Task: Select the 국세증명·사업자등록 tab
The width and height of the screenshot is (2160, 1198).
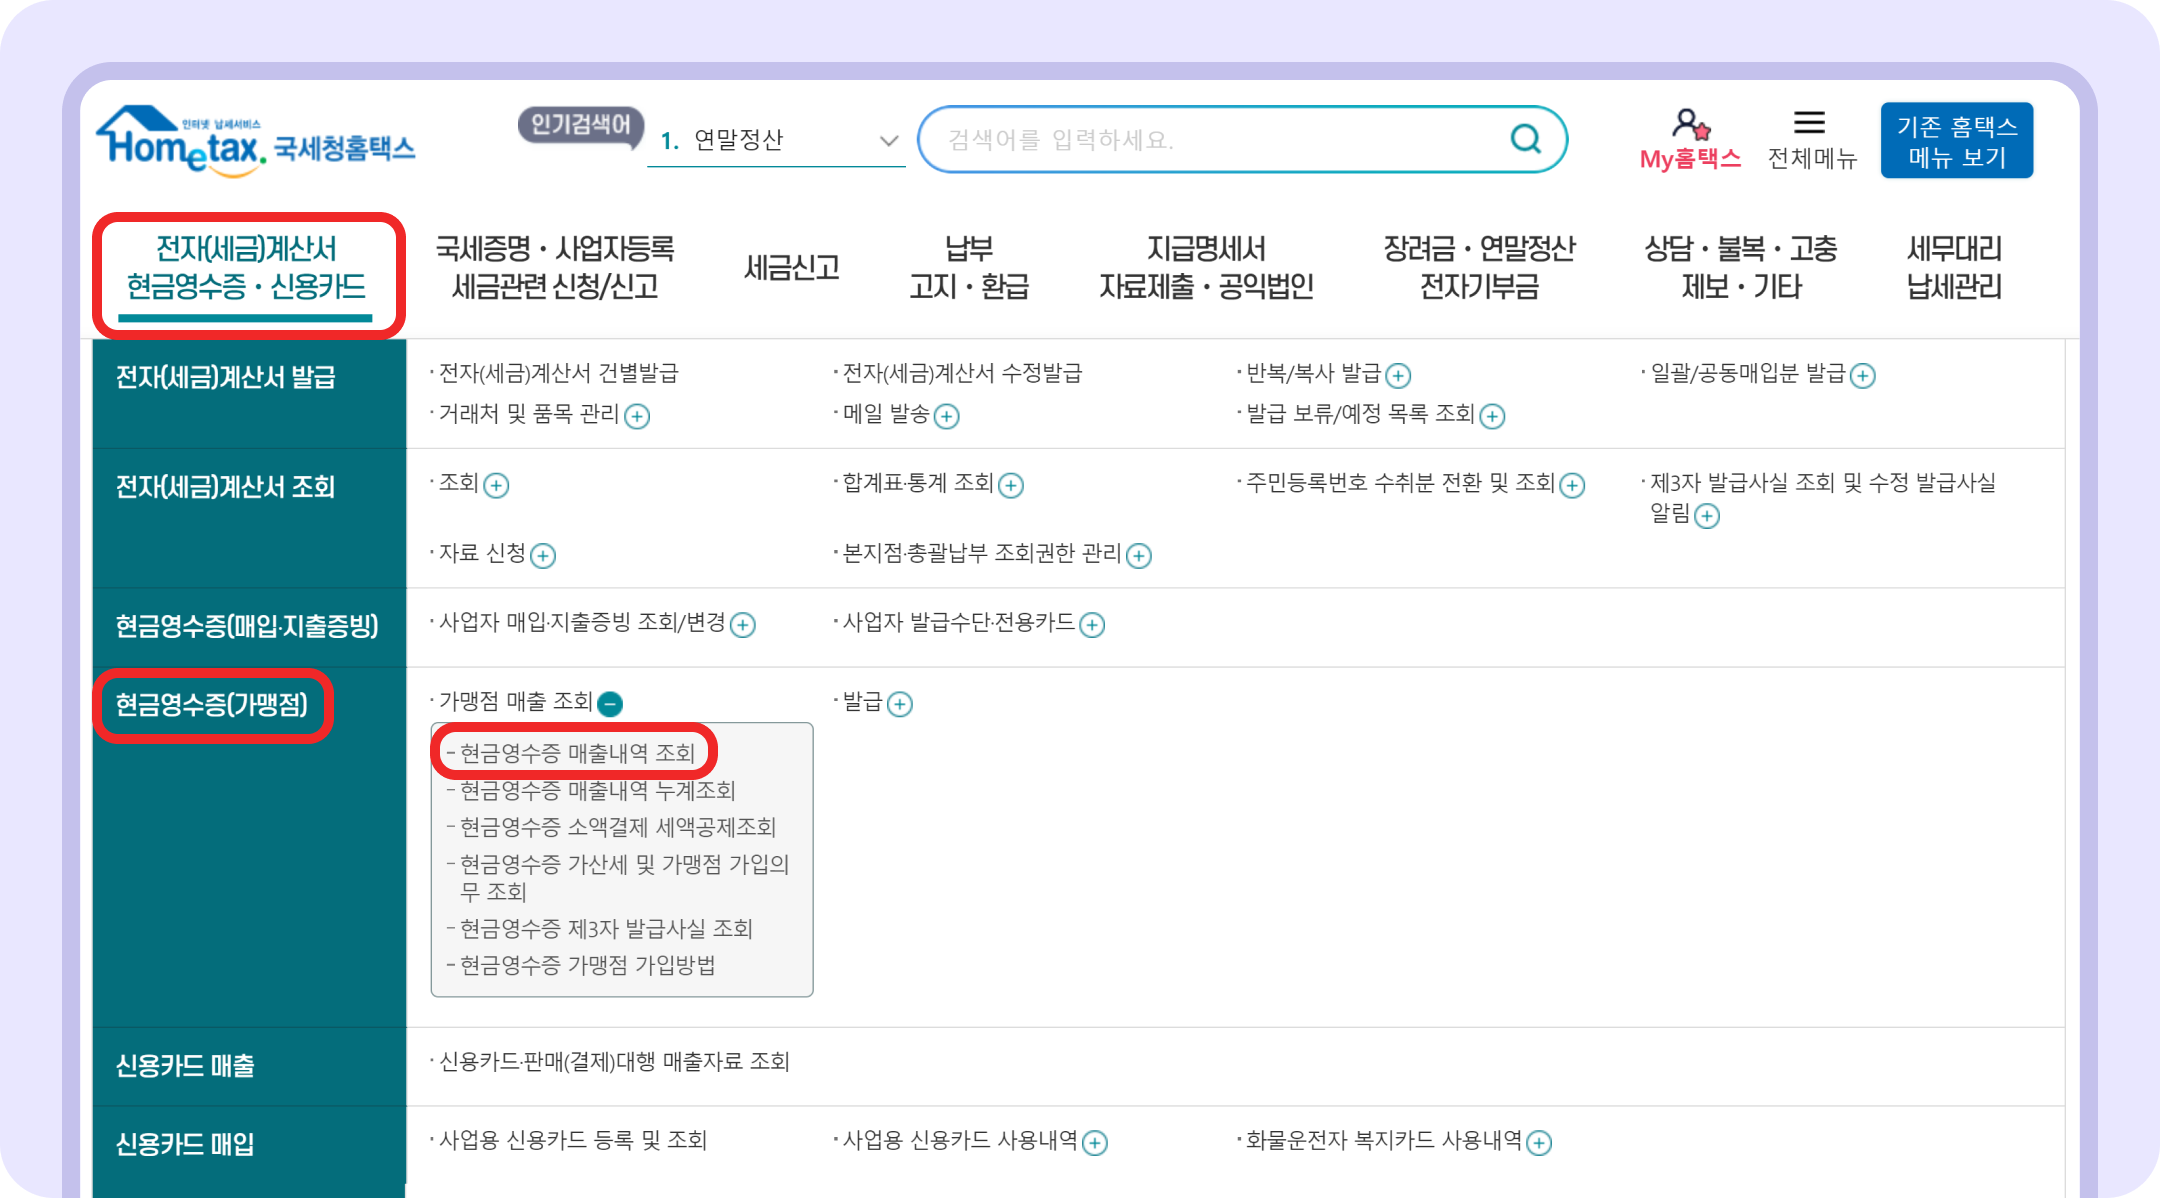Action: [556, 267]
